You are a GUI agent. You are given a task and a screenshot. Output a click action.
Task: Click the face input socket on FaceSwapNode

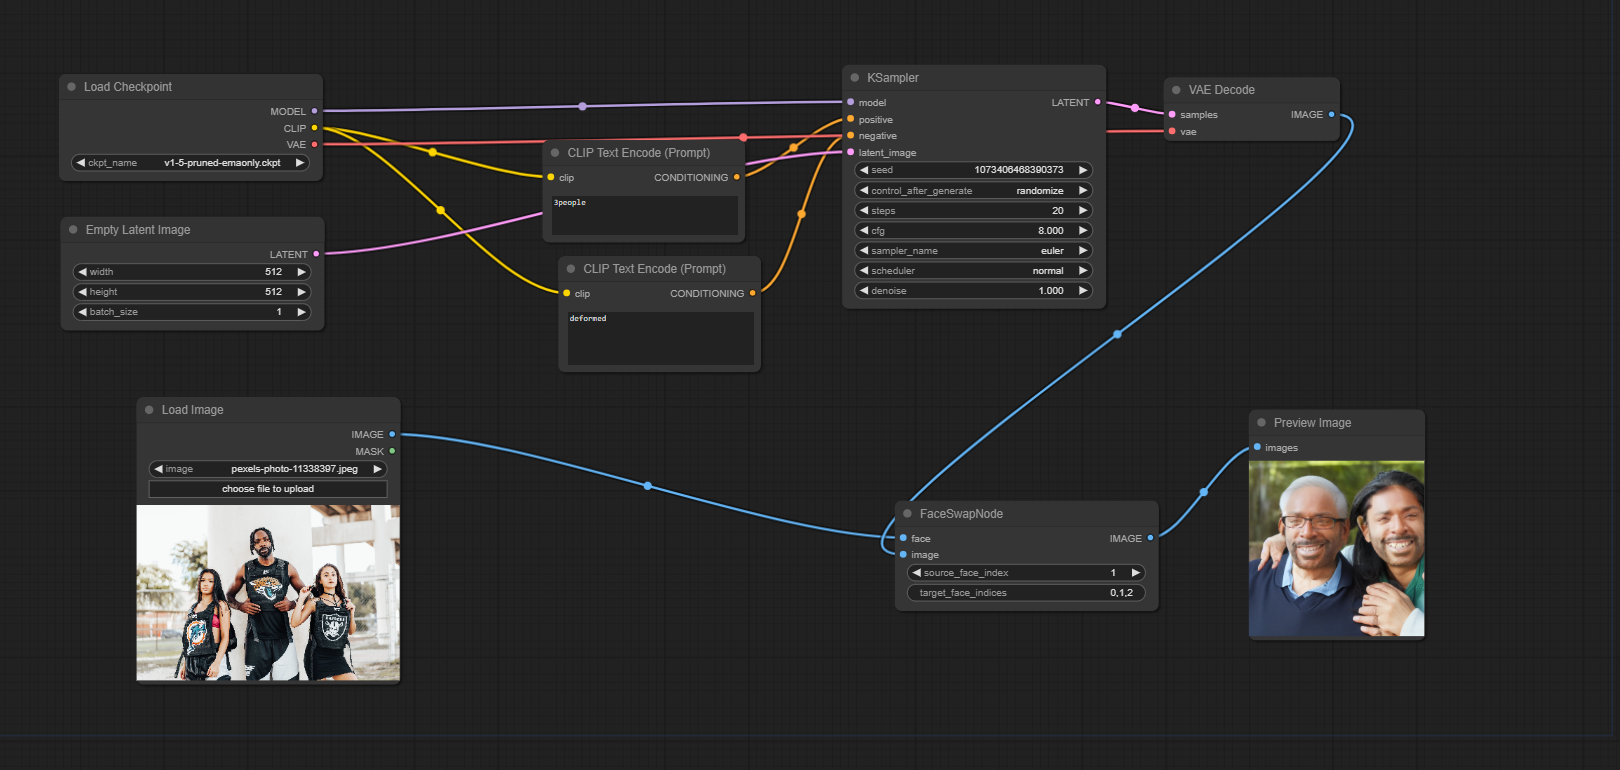(903, 538)
